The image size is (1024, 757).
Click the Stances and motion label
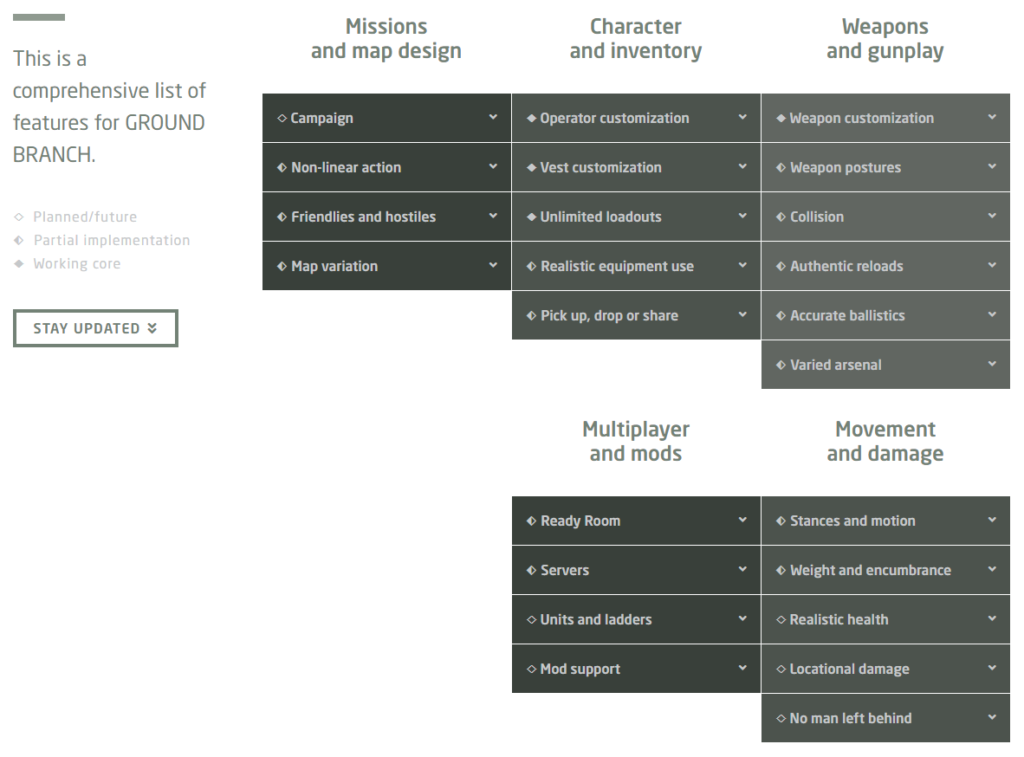853,521
